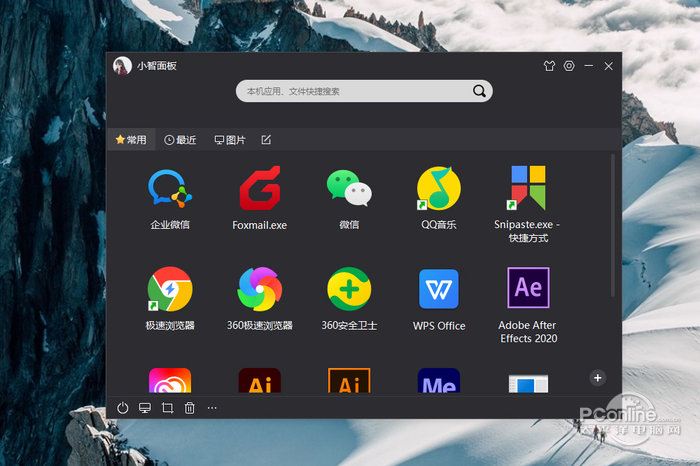700x466 pixels.
Task: Open the 企业微信 app icon
Action: tap(170, 189)
